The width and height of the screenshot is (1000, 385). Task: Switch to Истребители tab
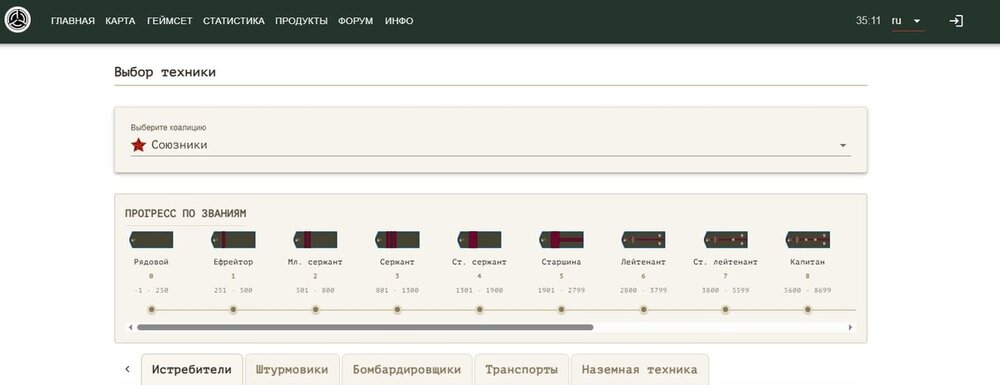click(x=192, y=370)
